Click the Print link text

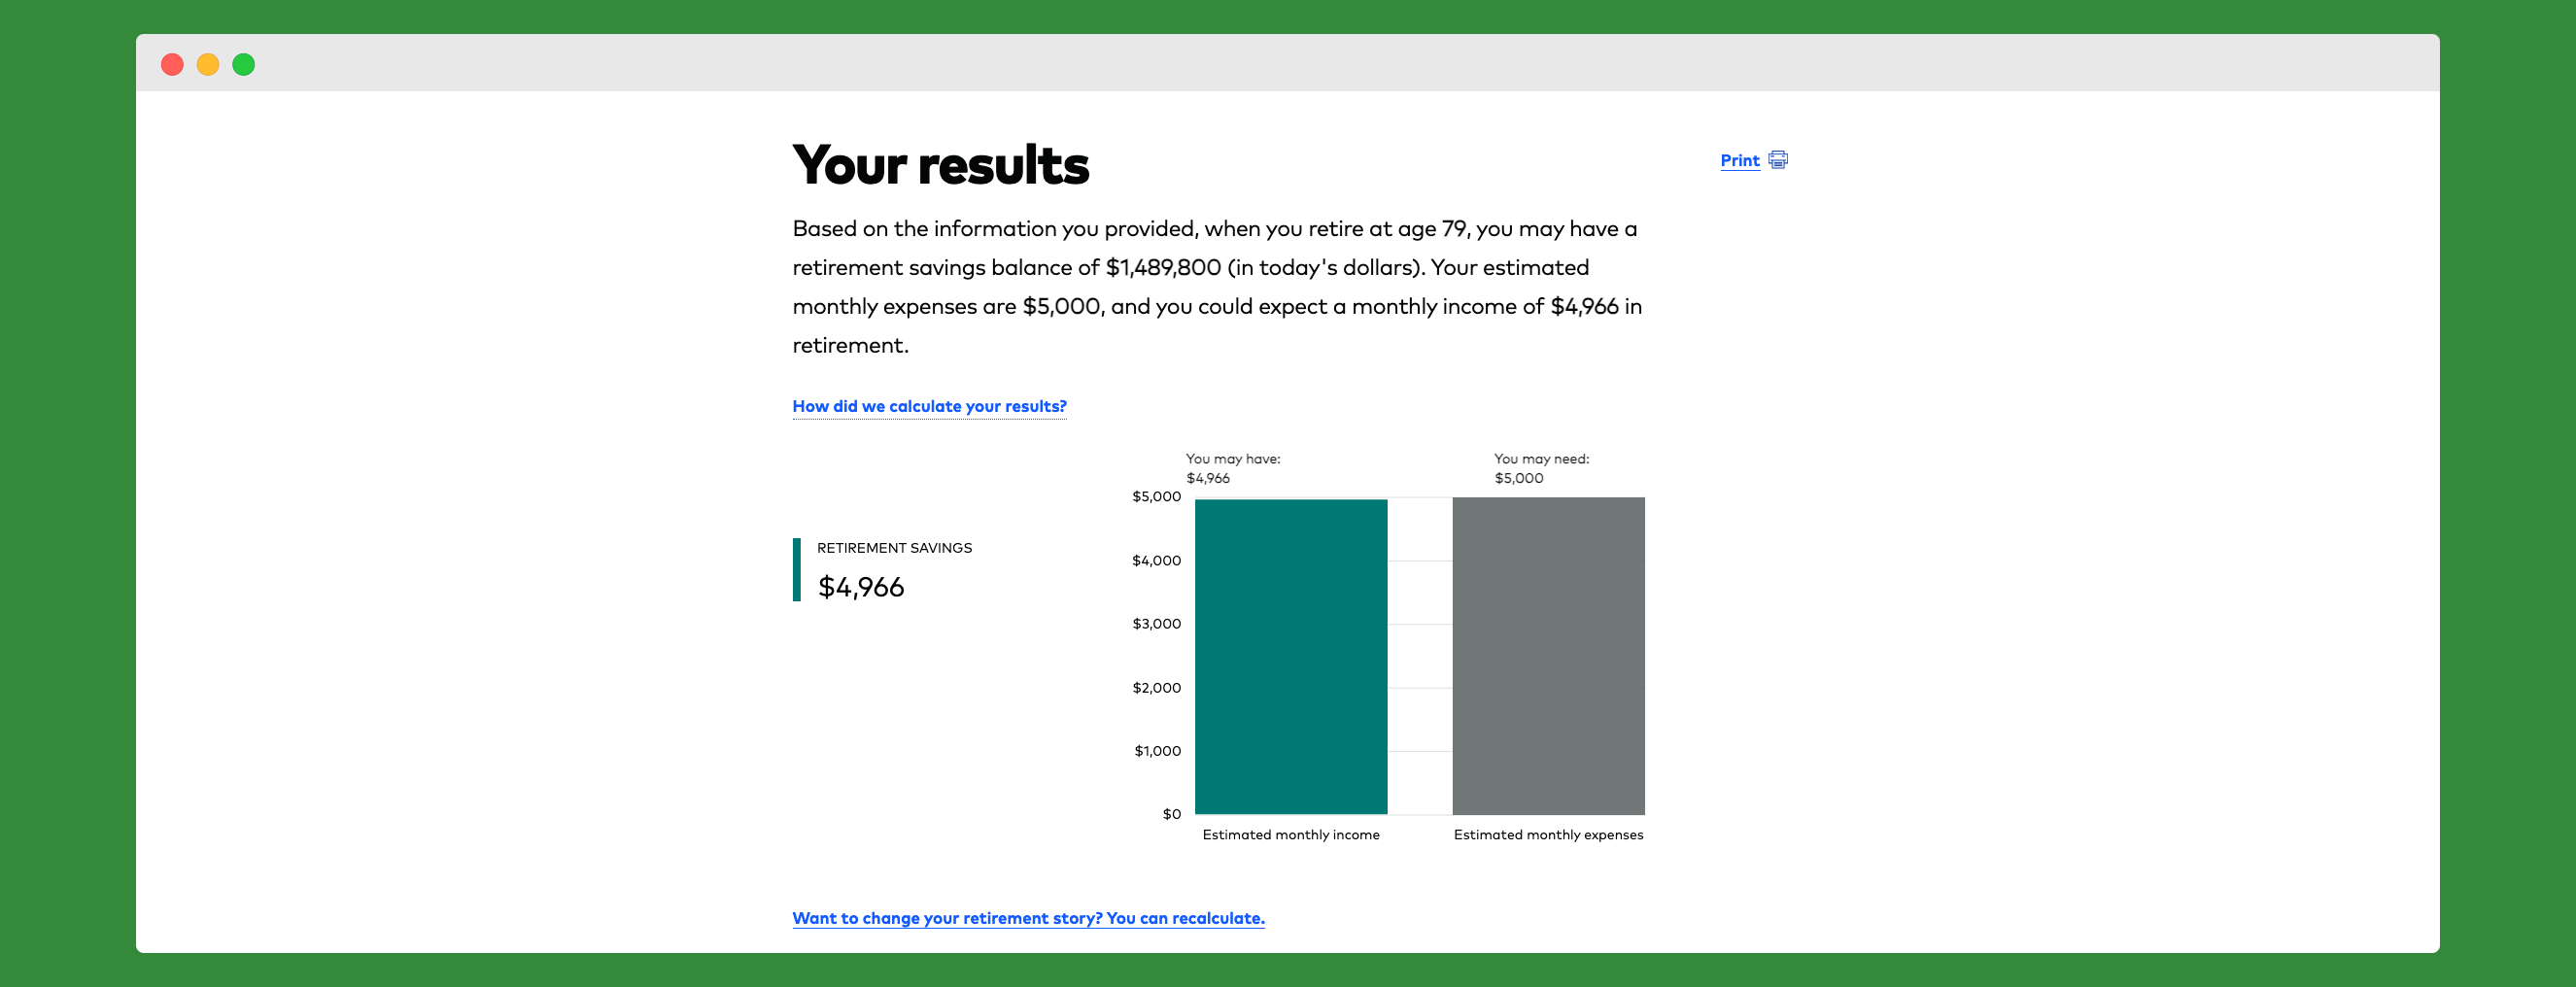[x=1739, y=161]
